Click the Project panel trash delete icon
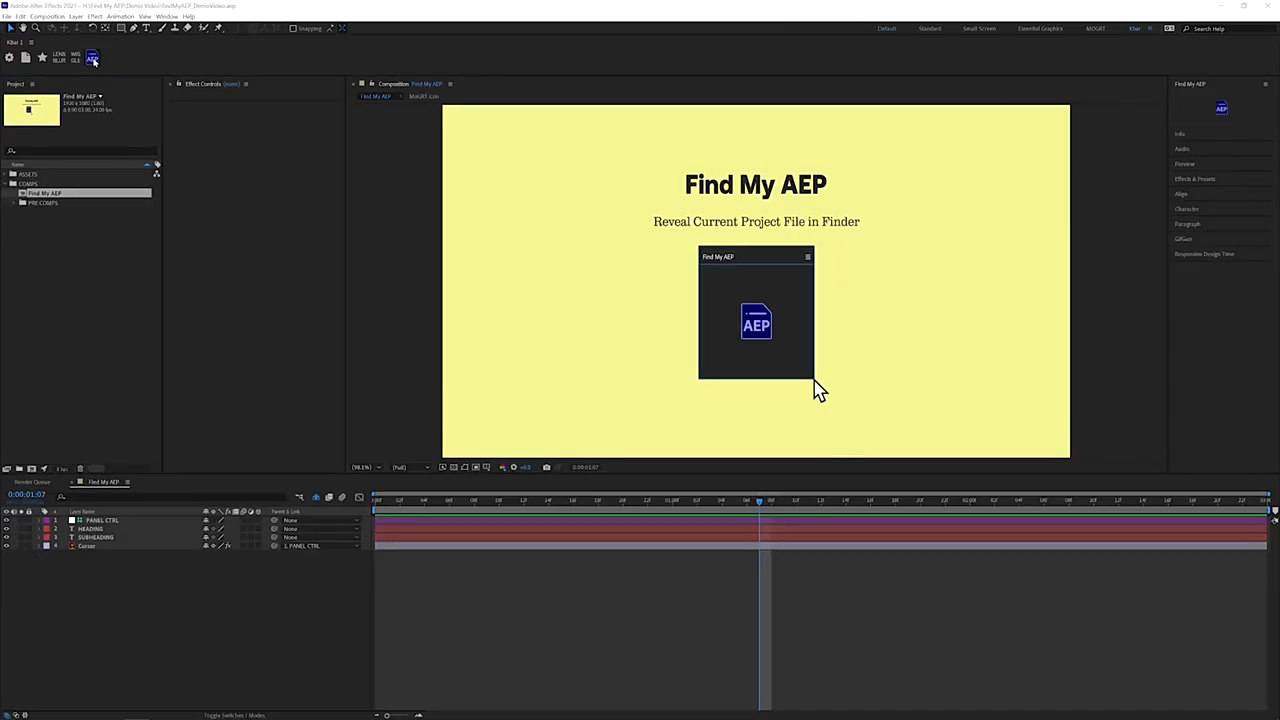The height and width of the screenshot is (720, 1280). (x=80, y=469)
